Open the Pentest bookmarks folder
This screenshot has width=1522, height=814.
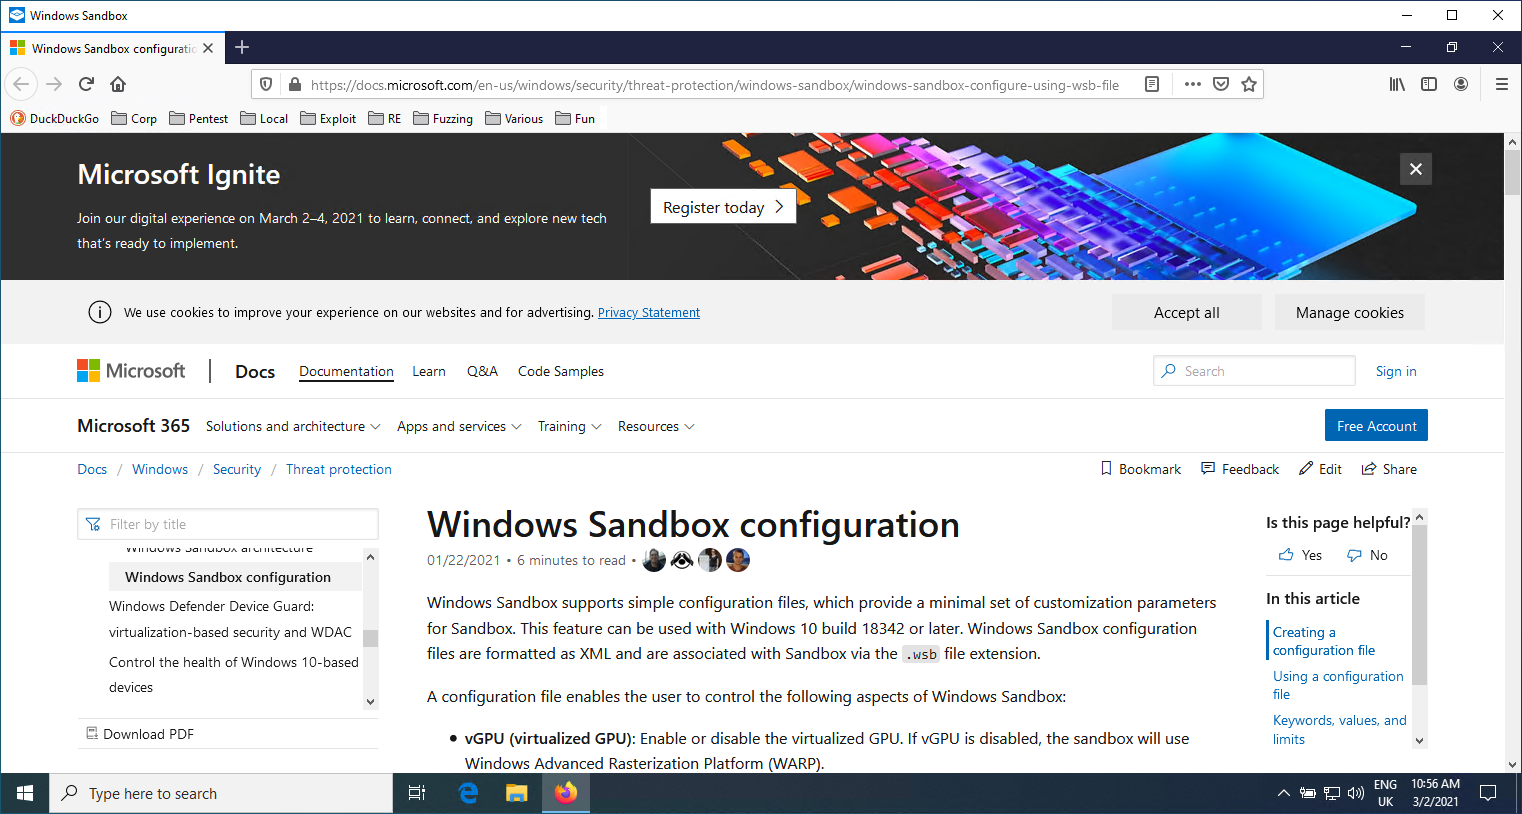point(198,118)
